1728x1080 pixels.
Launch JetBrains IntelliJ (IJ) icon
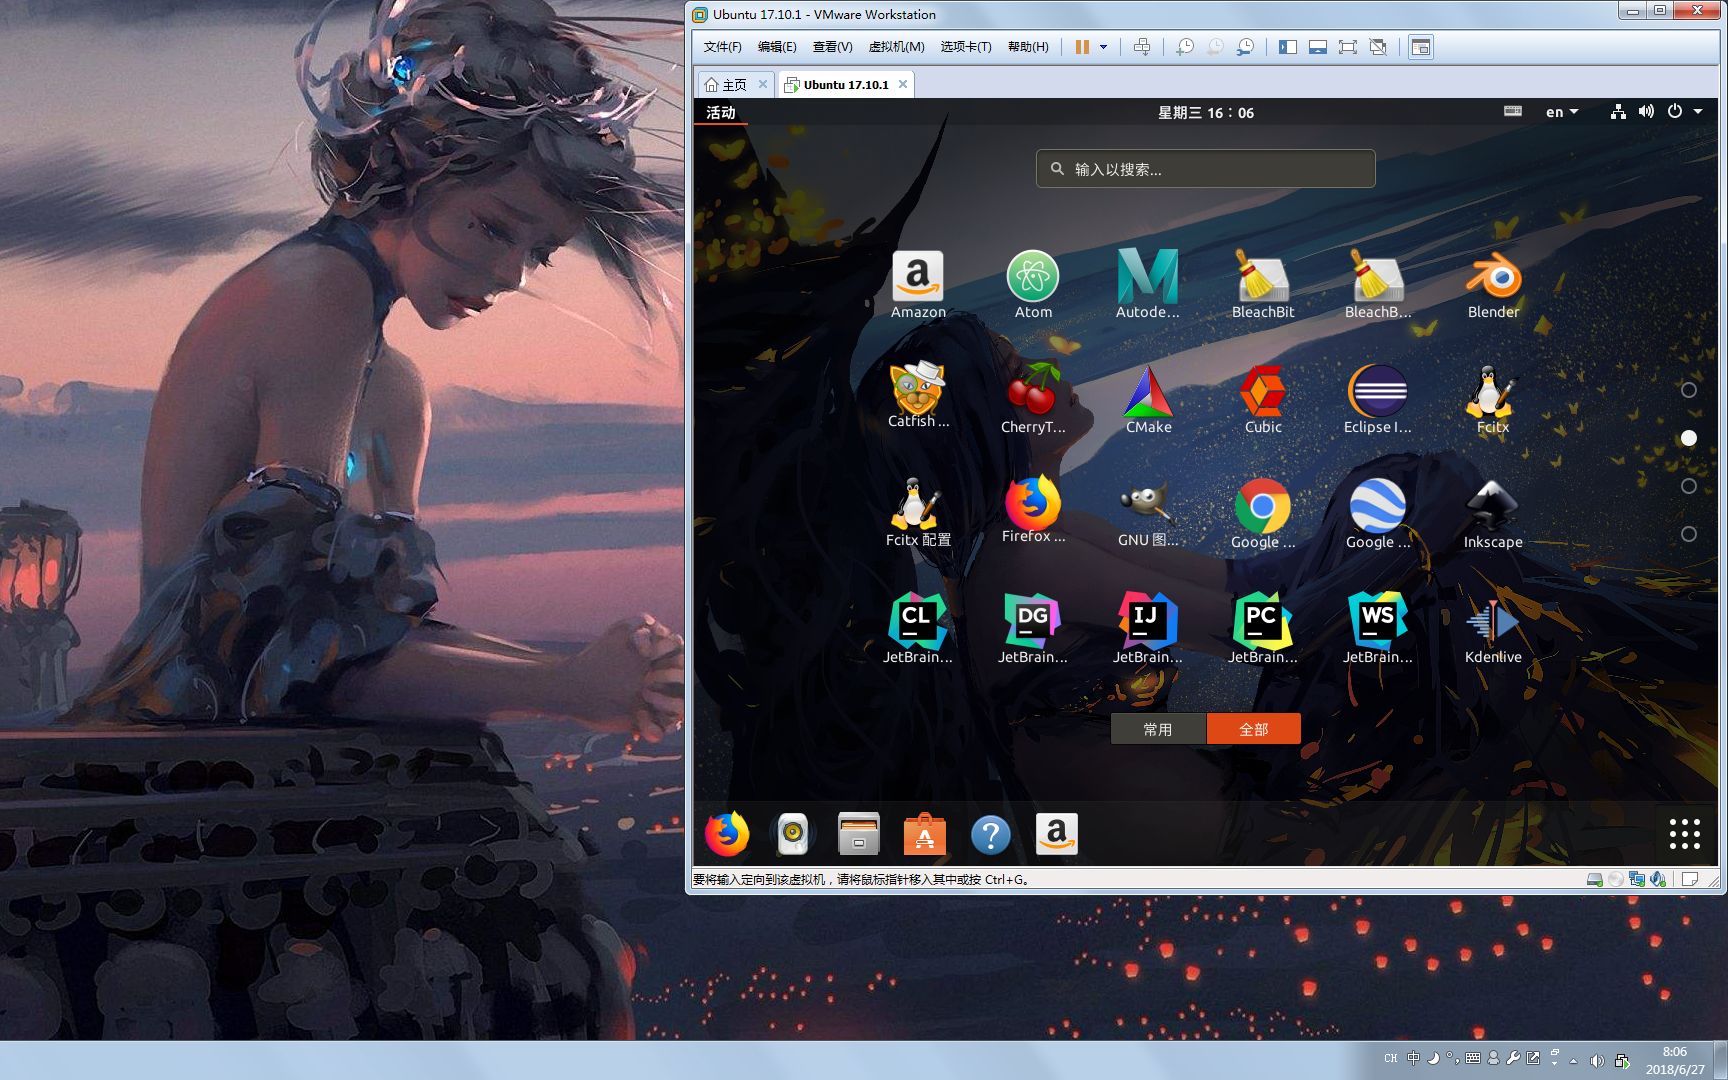click(1148, 621)
